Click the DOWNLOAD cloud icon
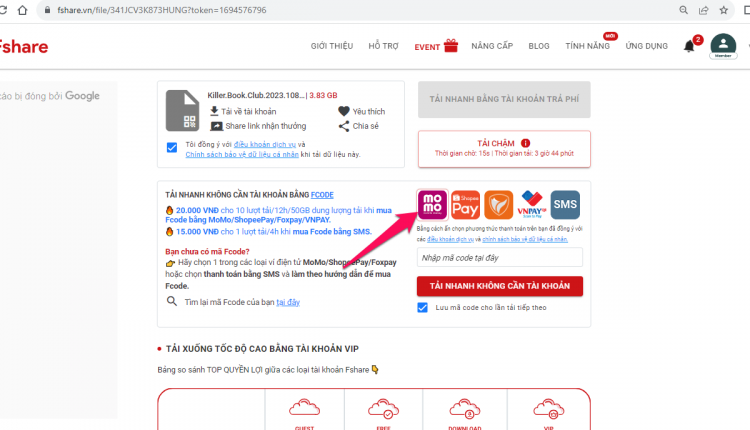Screen dimensions: 750x430 click(464, 408)
